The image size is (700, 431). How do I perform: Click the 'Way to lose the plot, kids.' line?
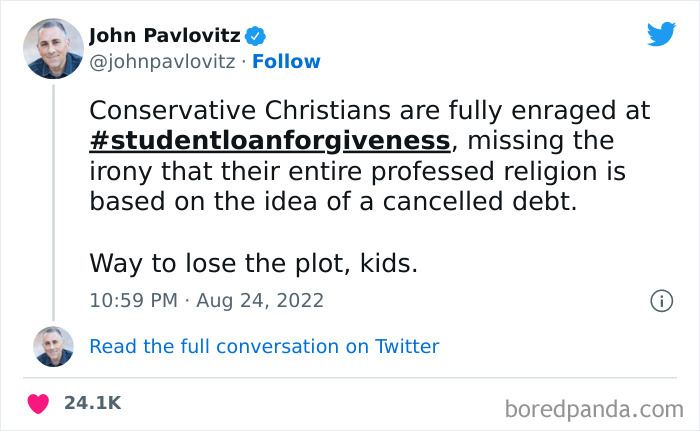pyautogui.click(x=252, y=263)
